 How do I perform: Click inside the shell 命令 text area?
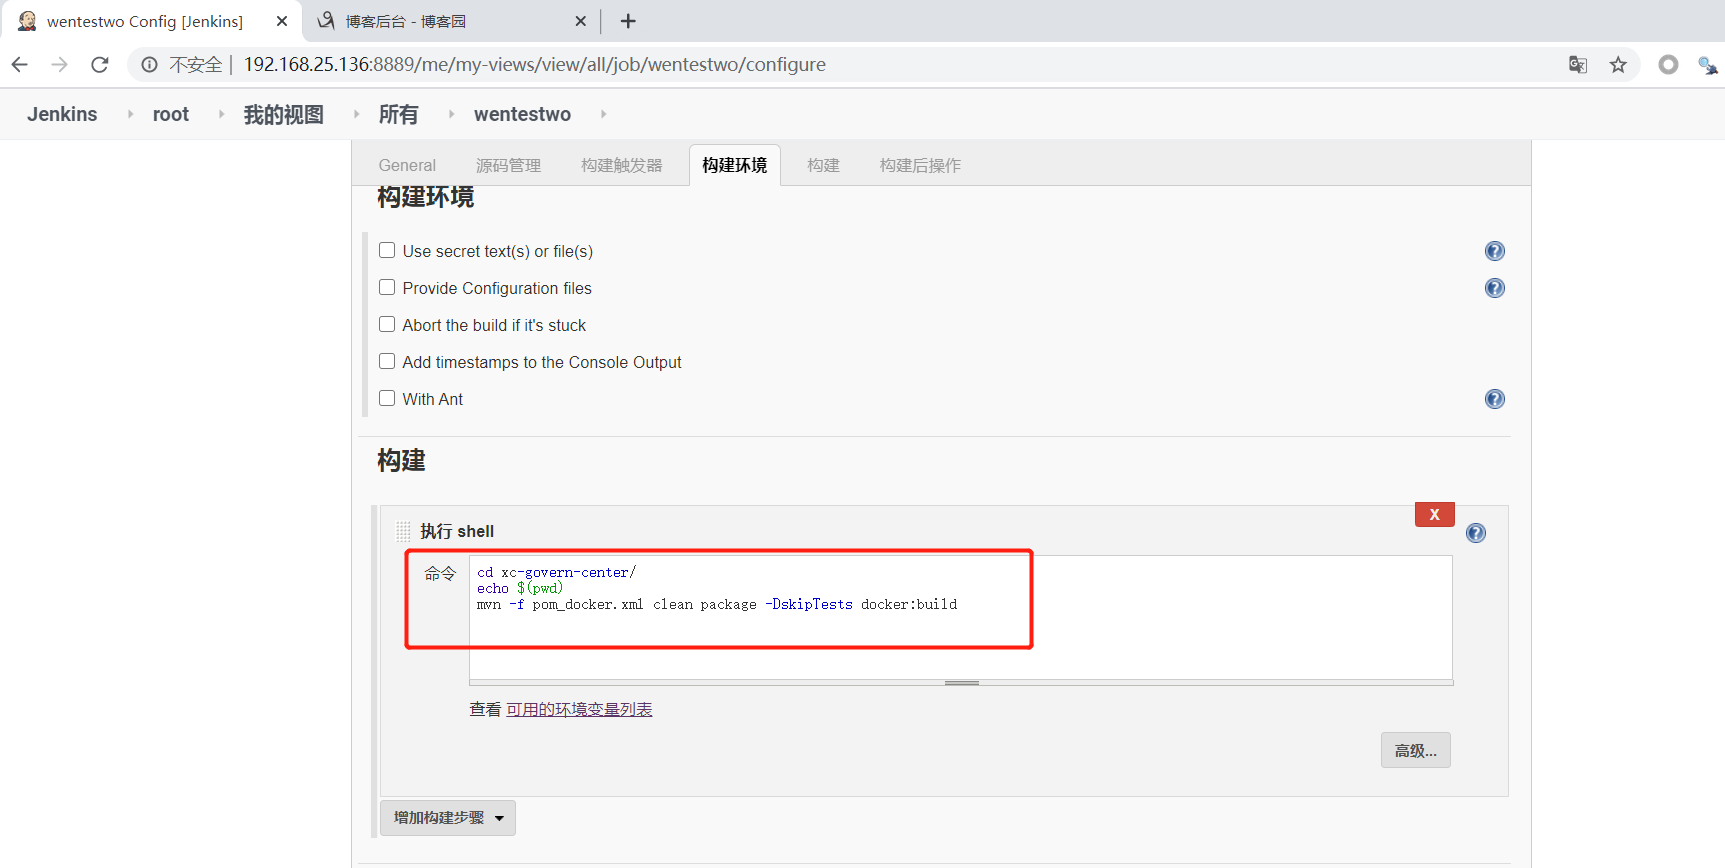coord(961,618)
